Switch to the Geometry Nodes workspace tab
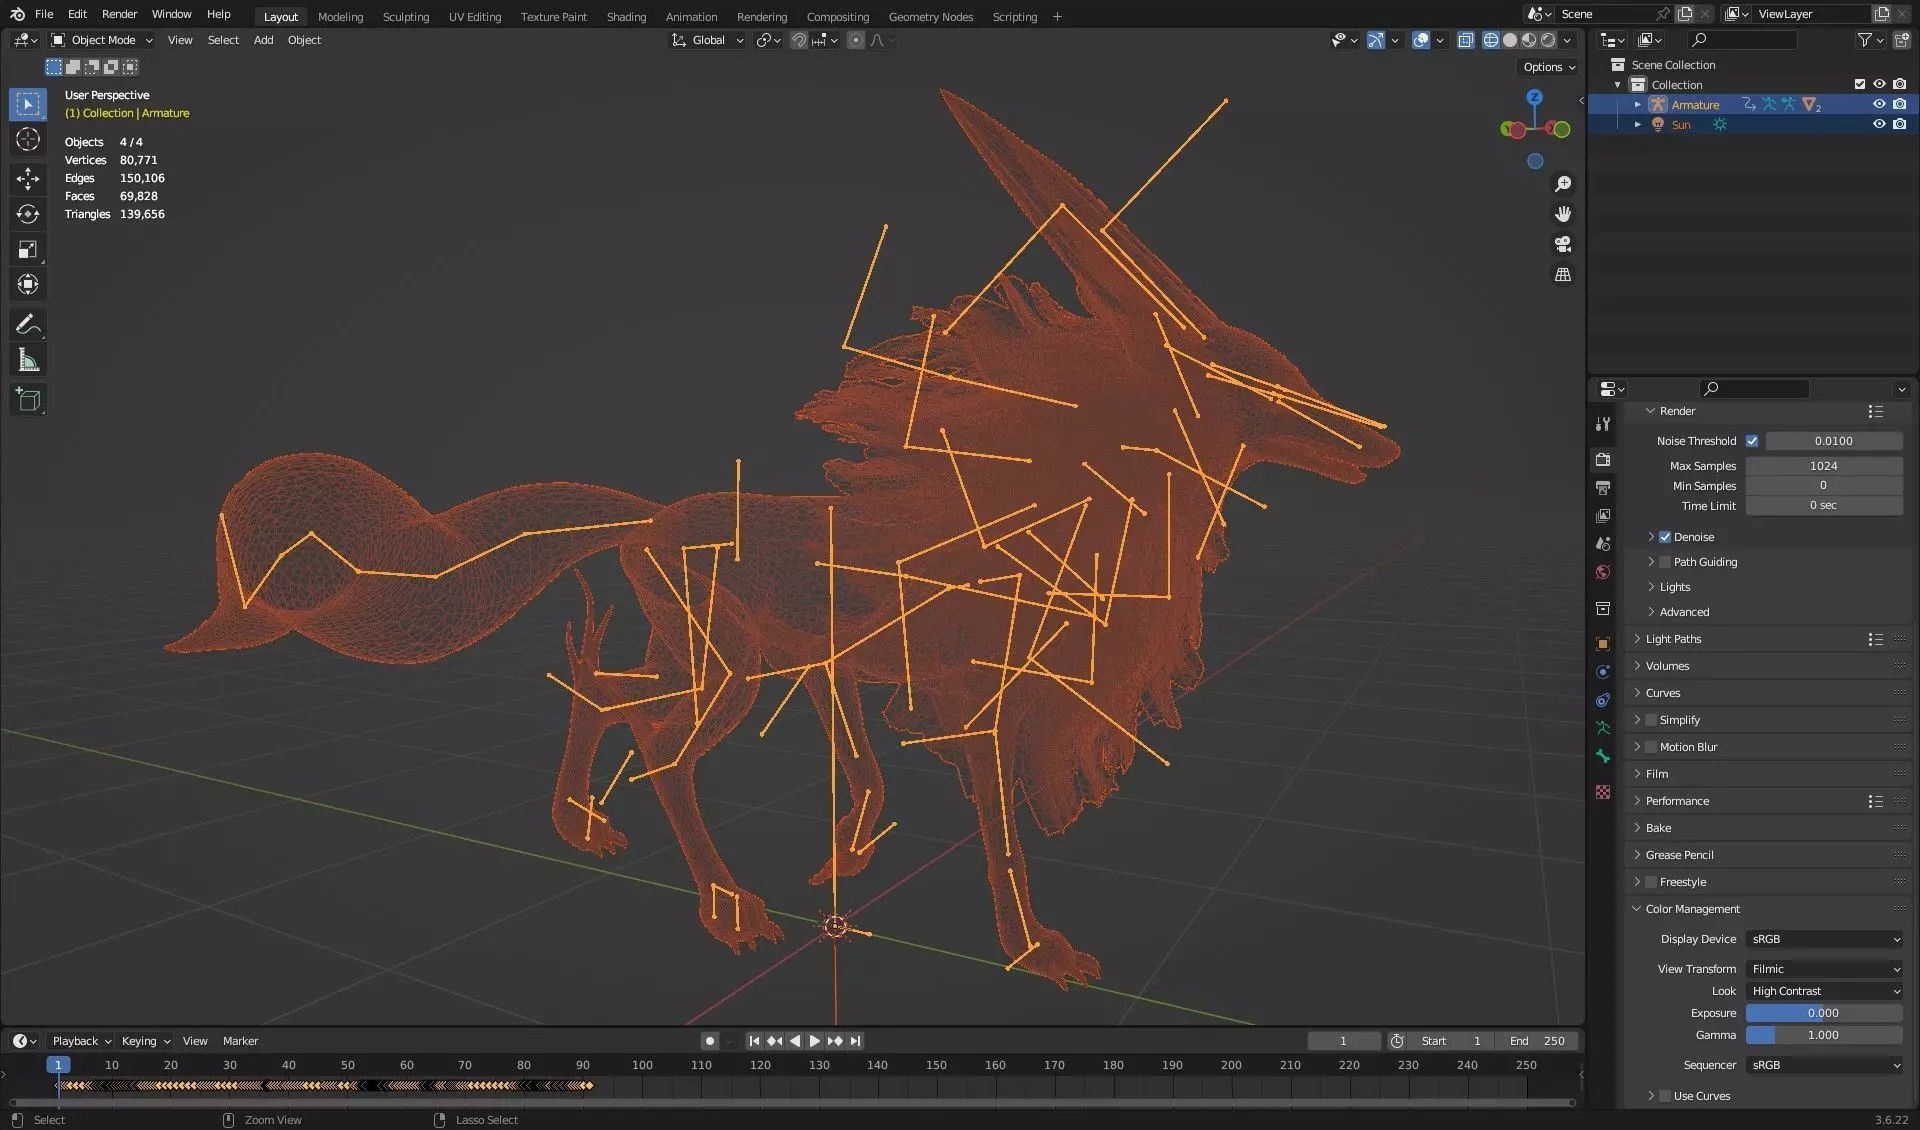 [930, 17]
